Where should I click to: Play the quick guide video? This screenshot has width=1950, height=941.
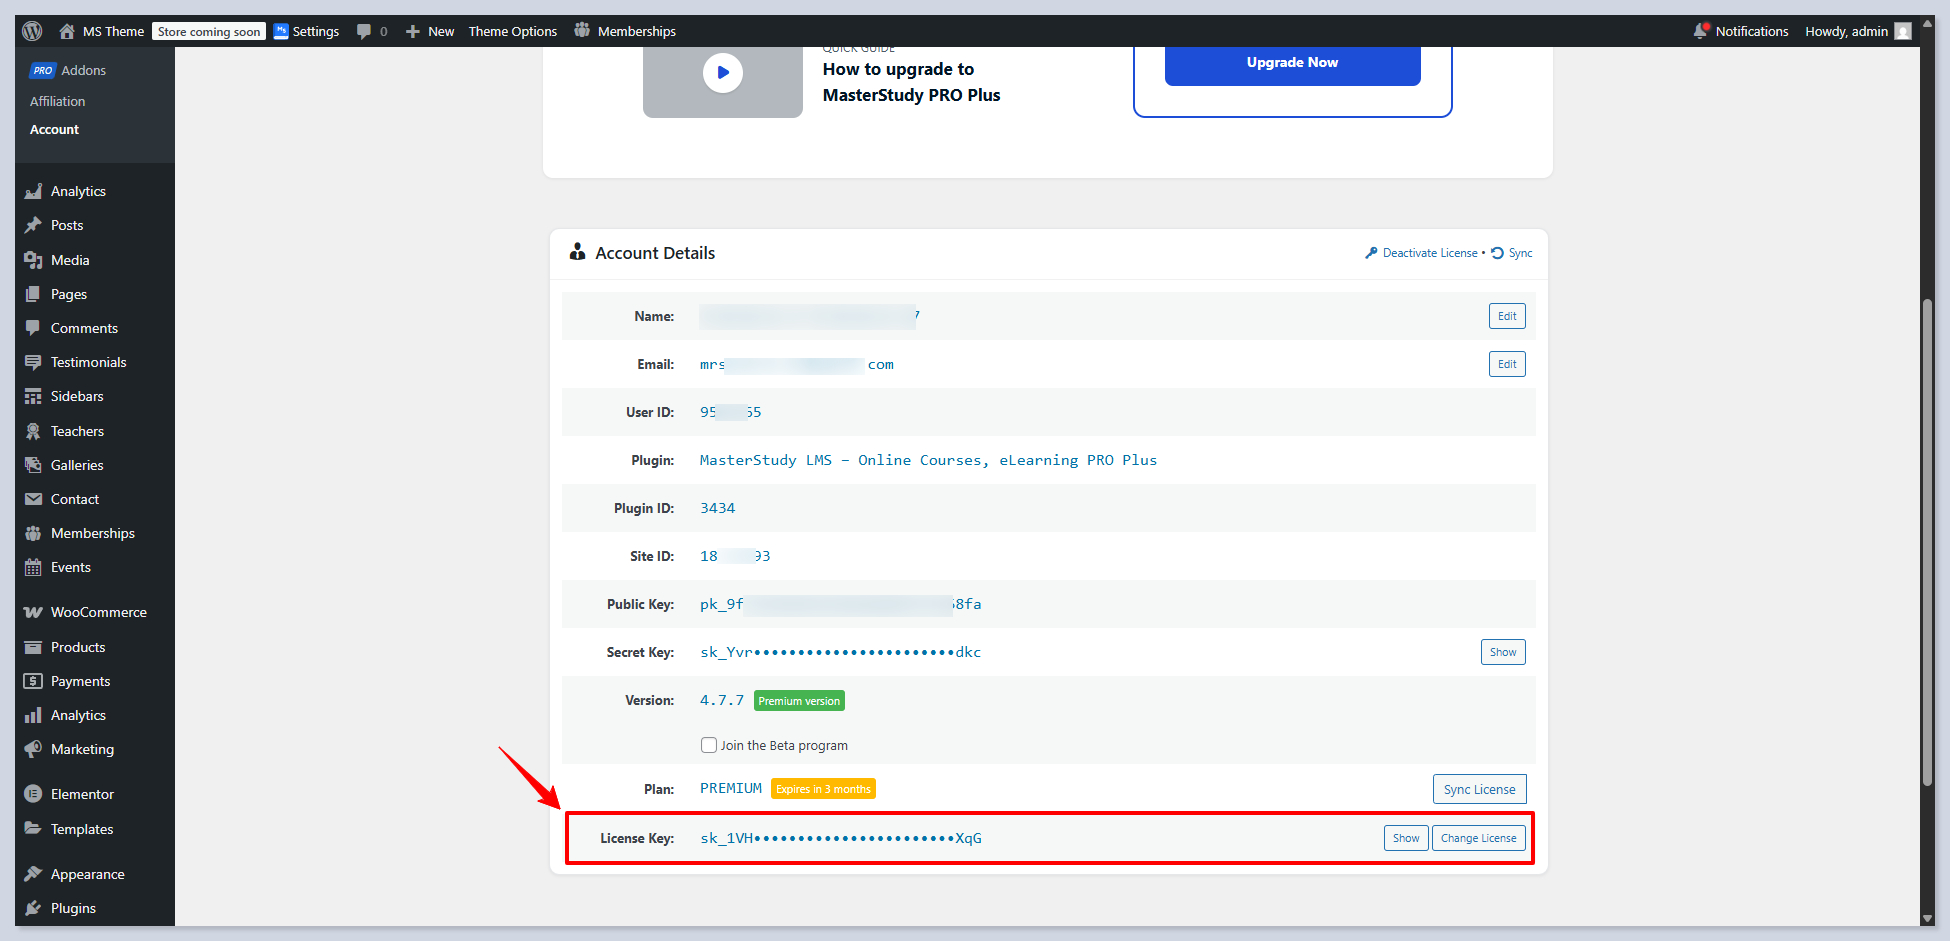click(x=722, y=73)
